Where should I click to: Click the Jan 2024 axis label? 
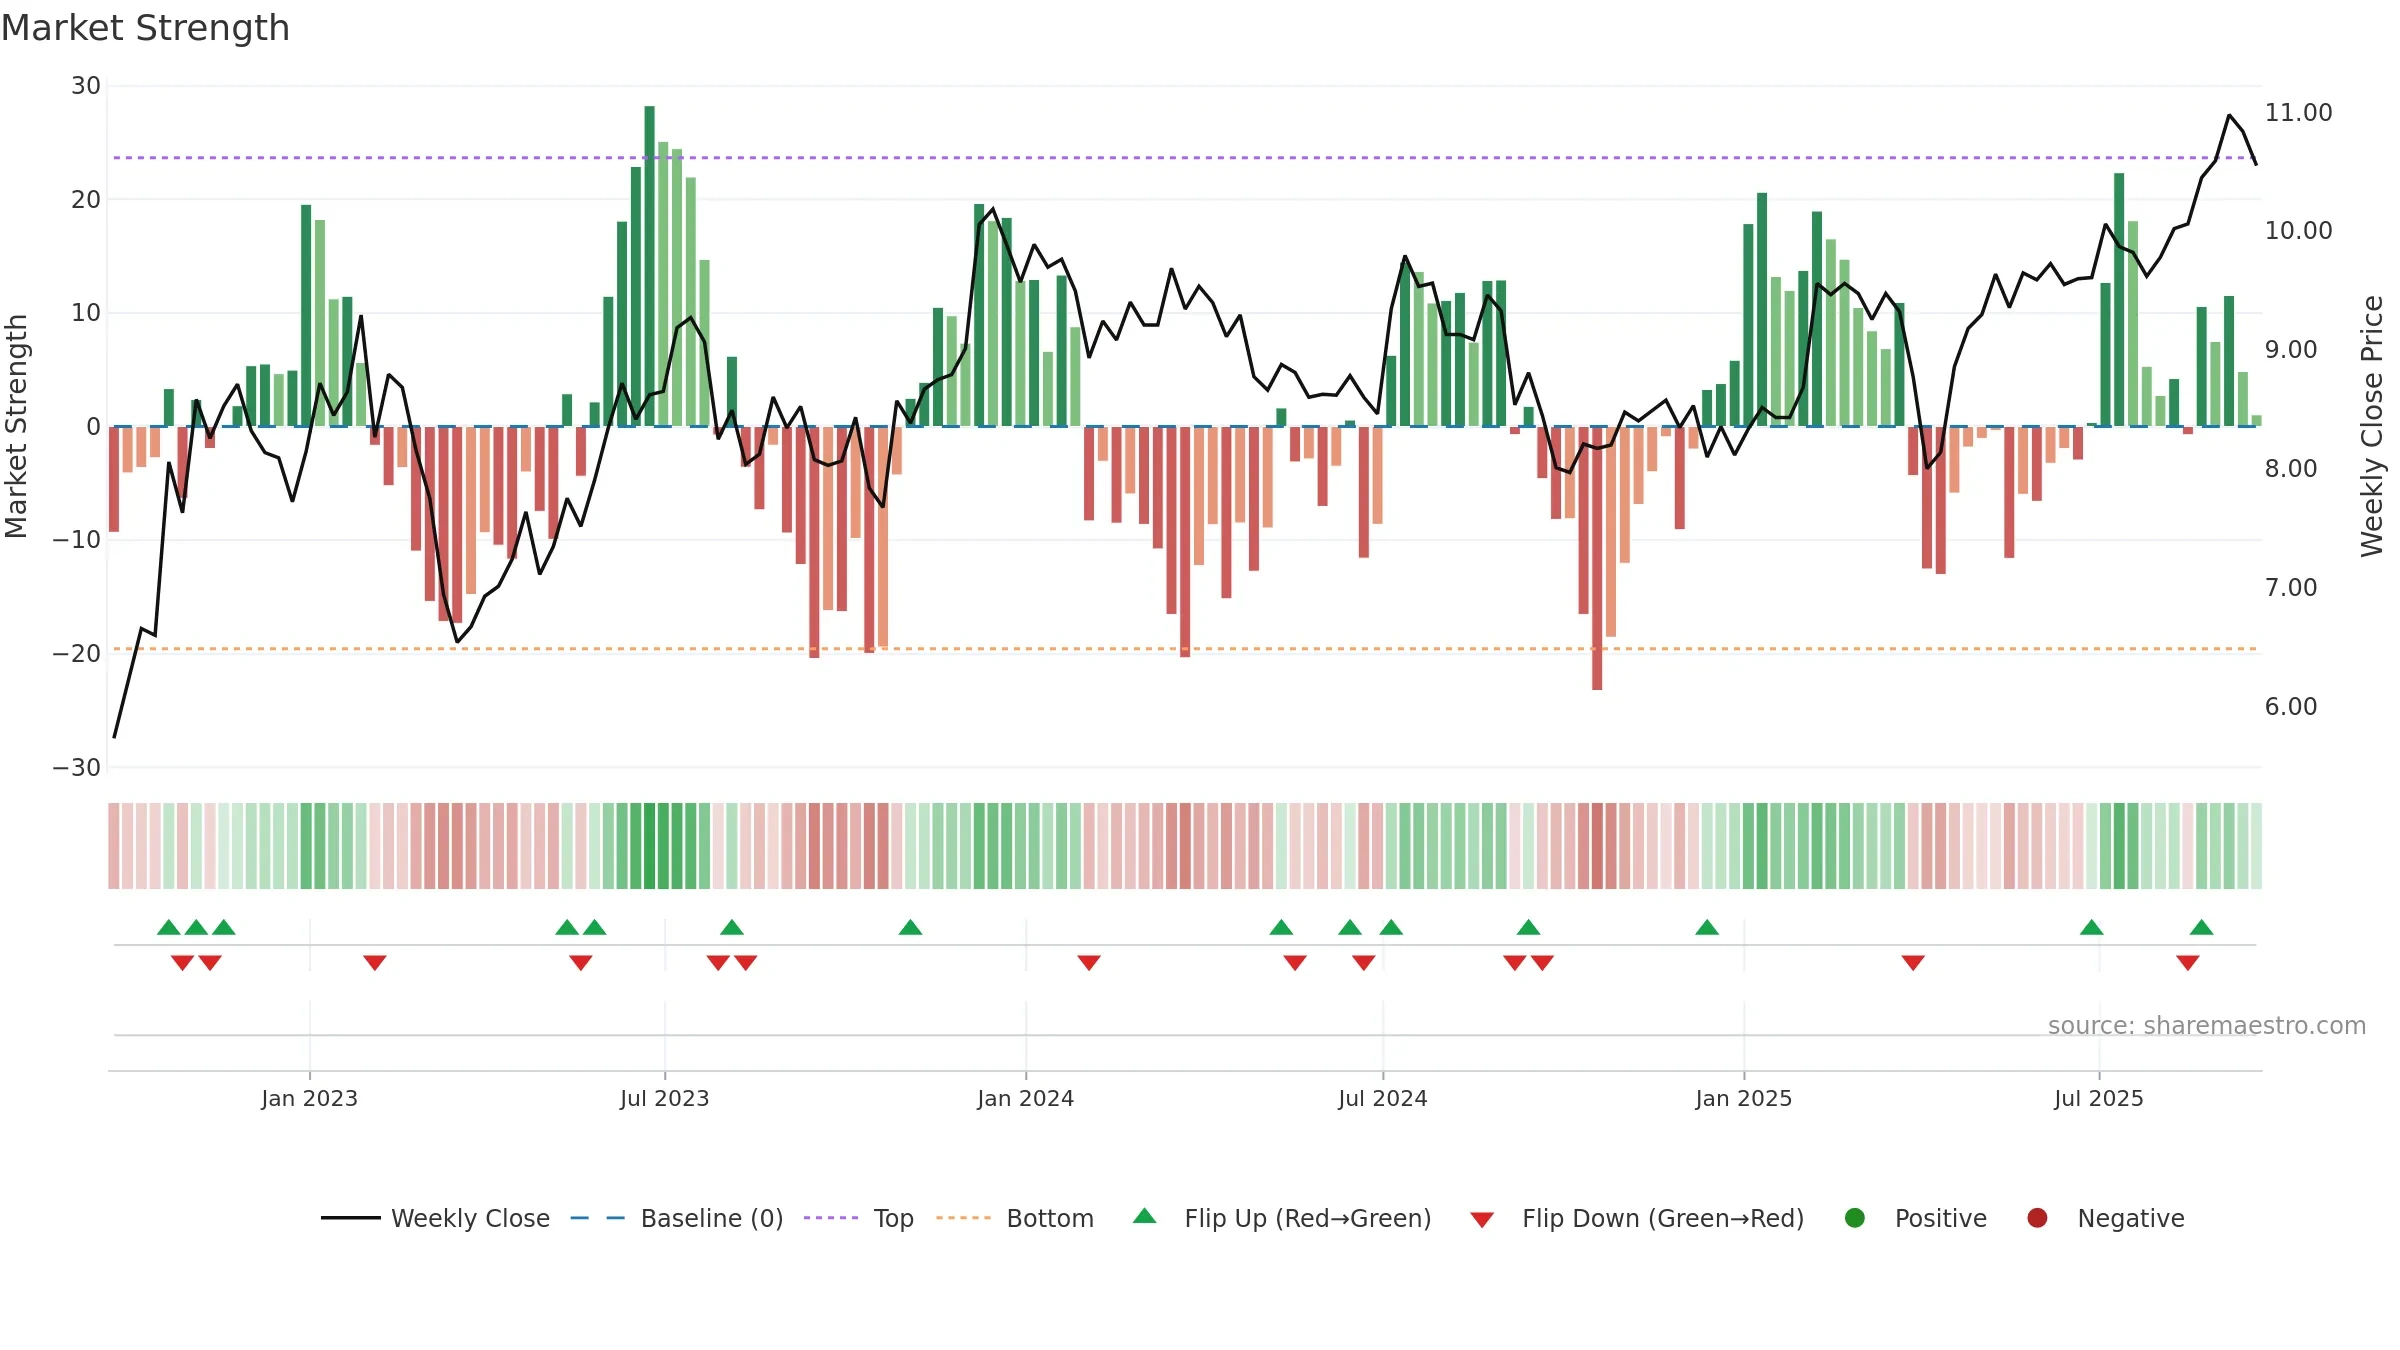(1026, 1098)
